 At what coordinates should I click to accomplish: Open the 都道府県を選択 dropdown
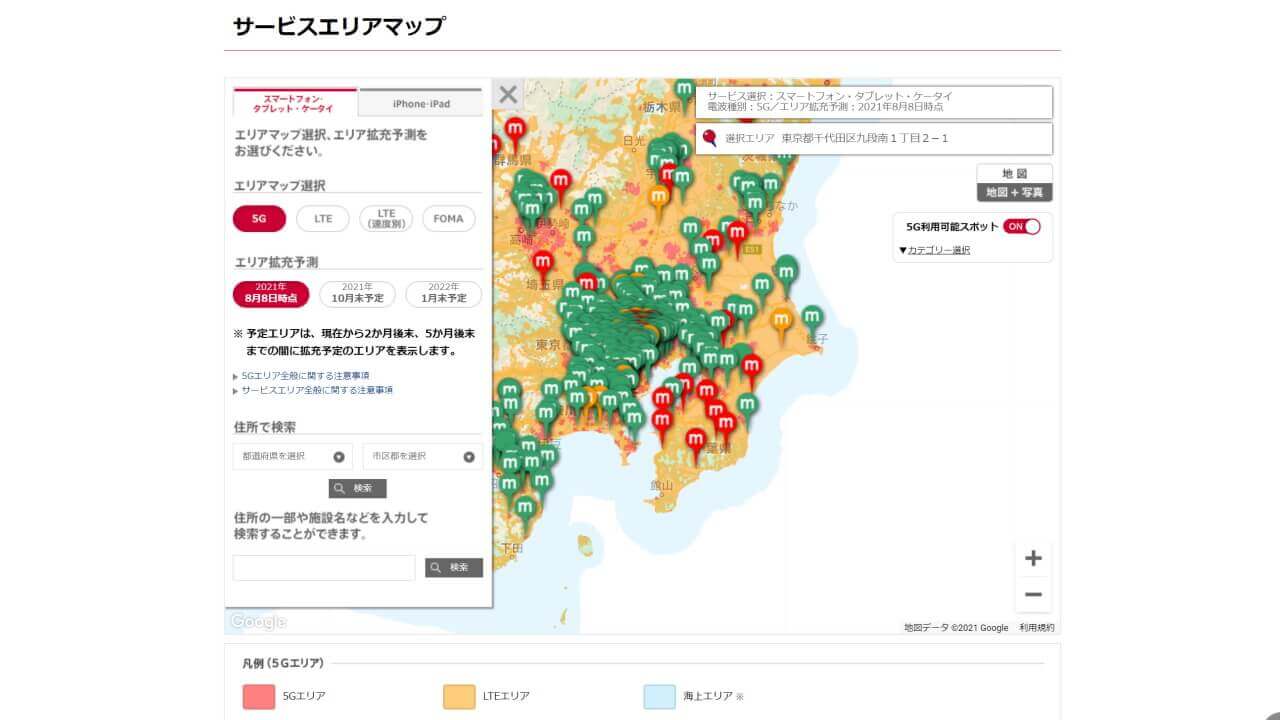point(291,456)
